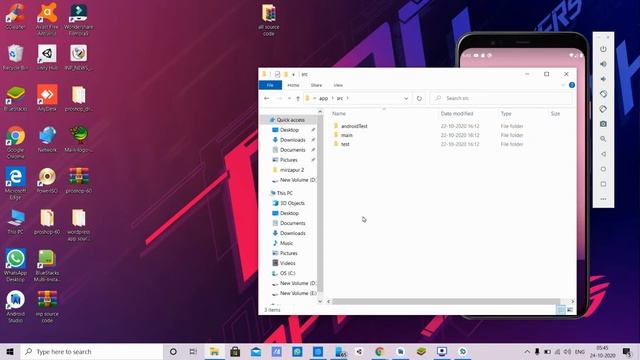Image resolution: width=640 pixels, height=360 pixels.
Task: Go back in File Explorer
Action: (x=267, y=98)
